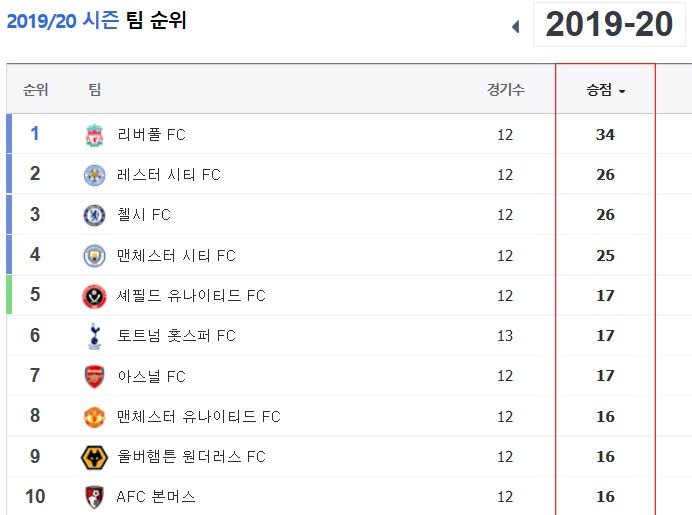Sort table by 승점 column arrow
Screen dimensions: 692x515
pos(622,92)
